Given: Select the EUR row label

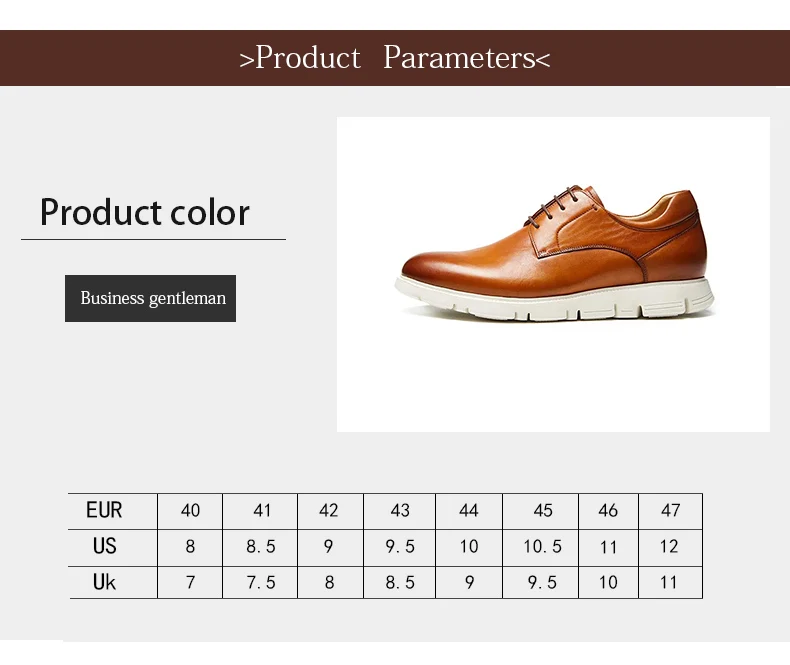Looking at the screenshot, I should point(104,511).
